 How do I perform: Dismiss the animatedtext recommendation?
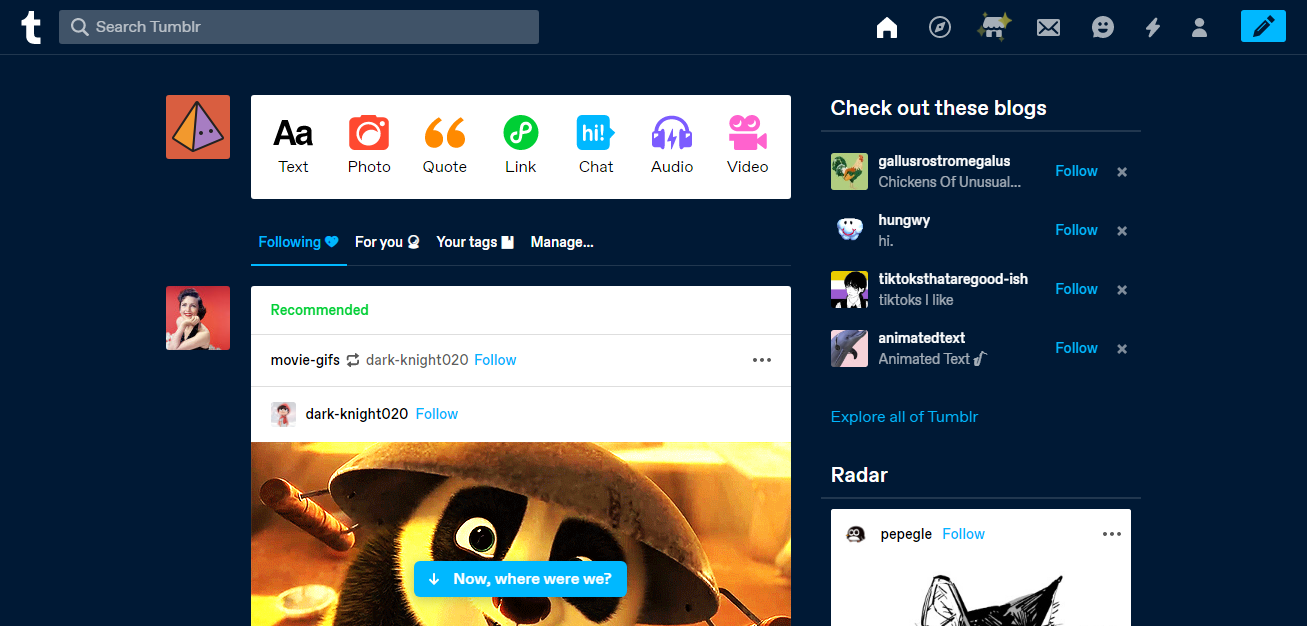(1122, 349)
